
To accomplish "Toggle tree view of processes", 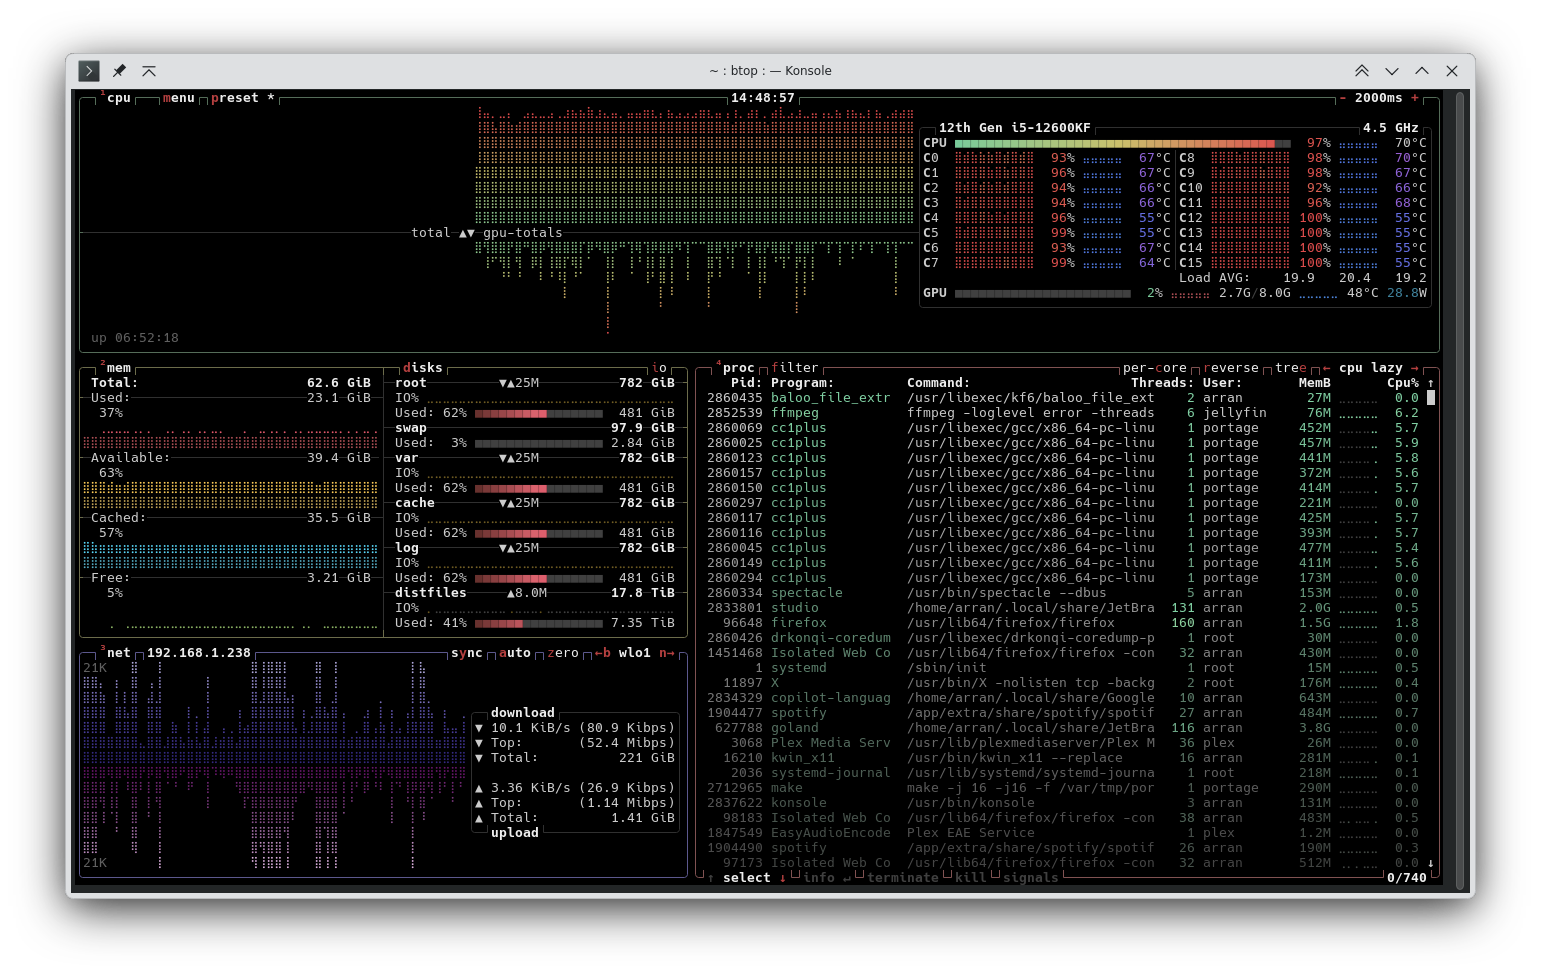I will pyautogui.click(x=1291, y=368).
